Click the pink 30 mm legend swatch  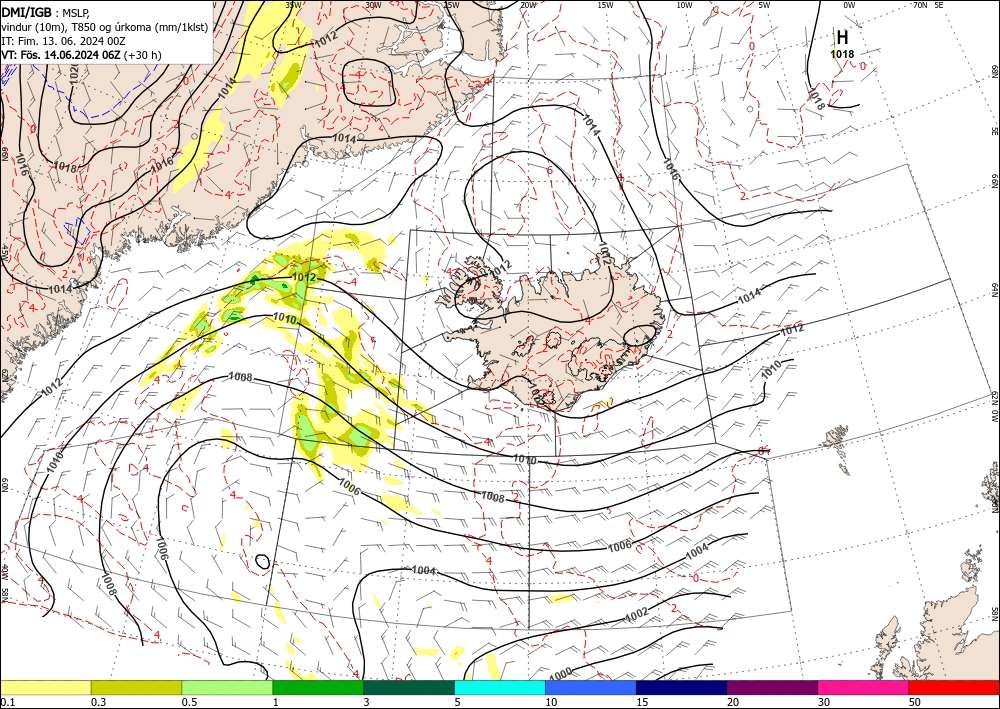click(x=864, y=687)
